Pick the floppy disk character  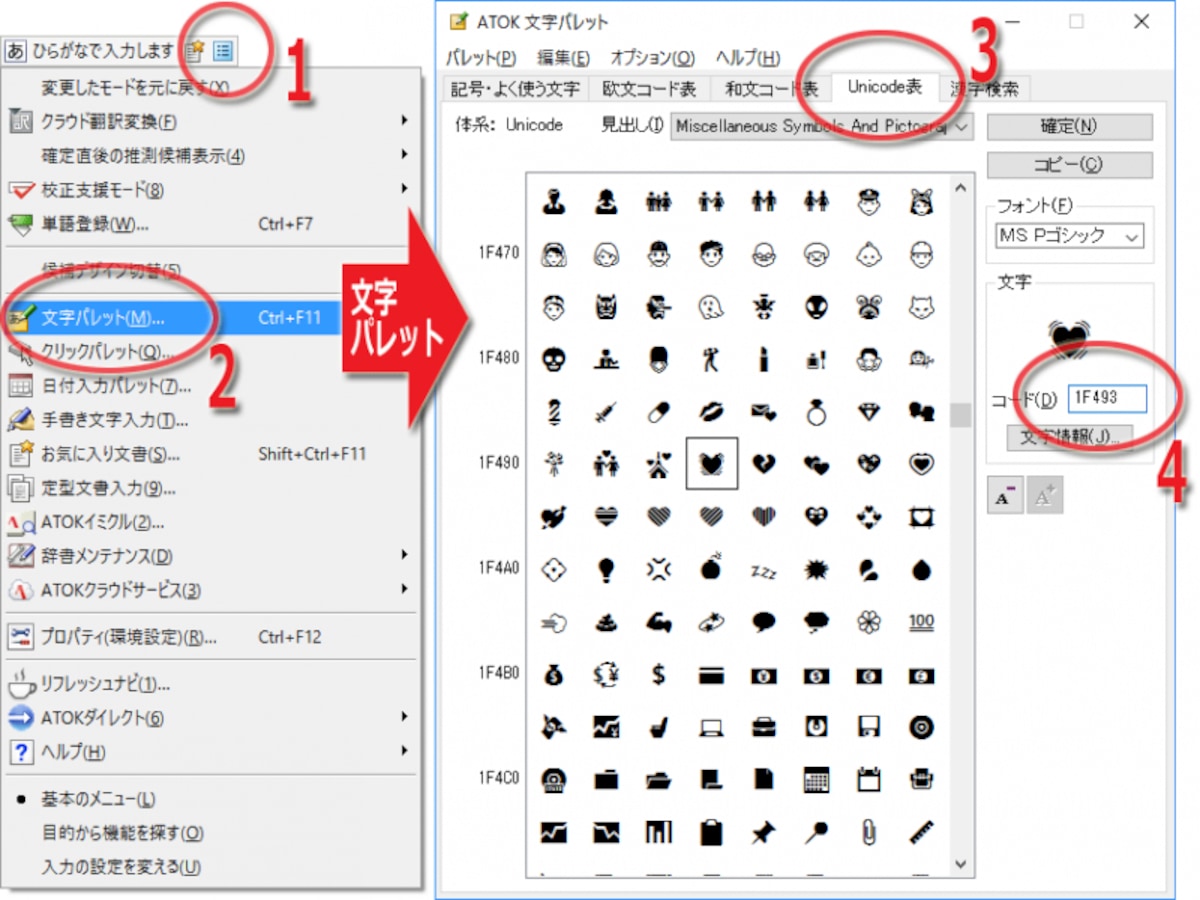tap(869, 726)
